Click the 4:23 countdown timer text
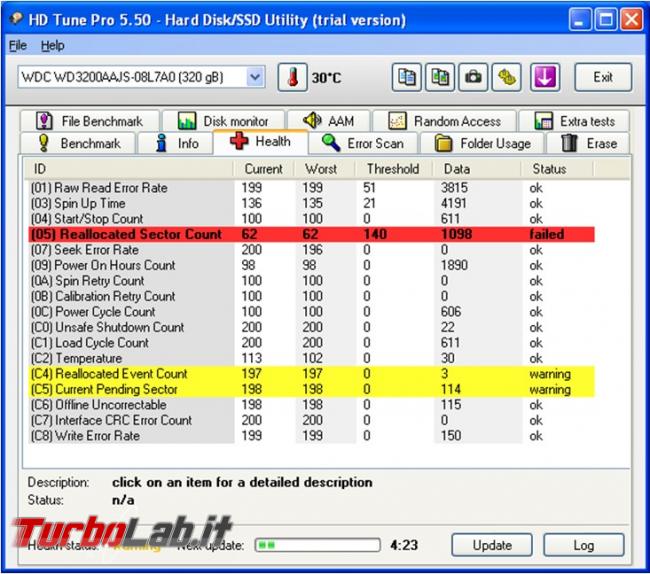650x574 pixels. 404,545
